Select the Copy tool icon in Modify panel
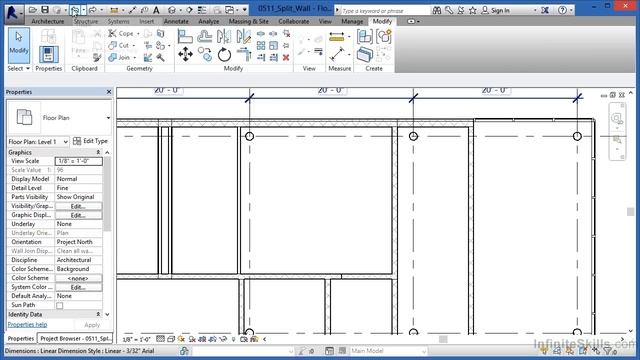The width and height of the screenshot is (640, 360). click(x=204, y=54)
